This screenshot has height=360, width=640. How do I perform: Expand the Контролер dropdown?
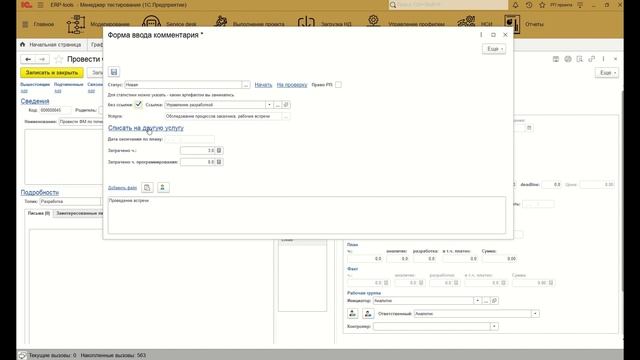pos(494,327)
